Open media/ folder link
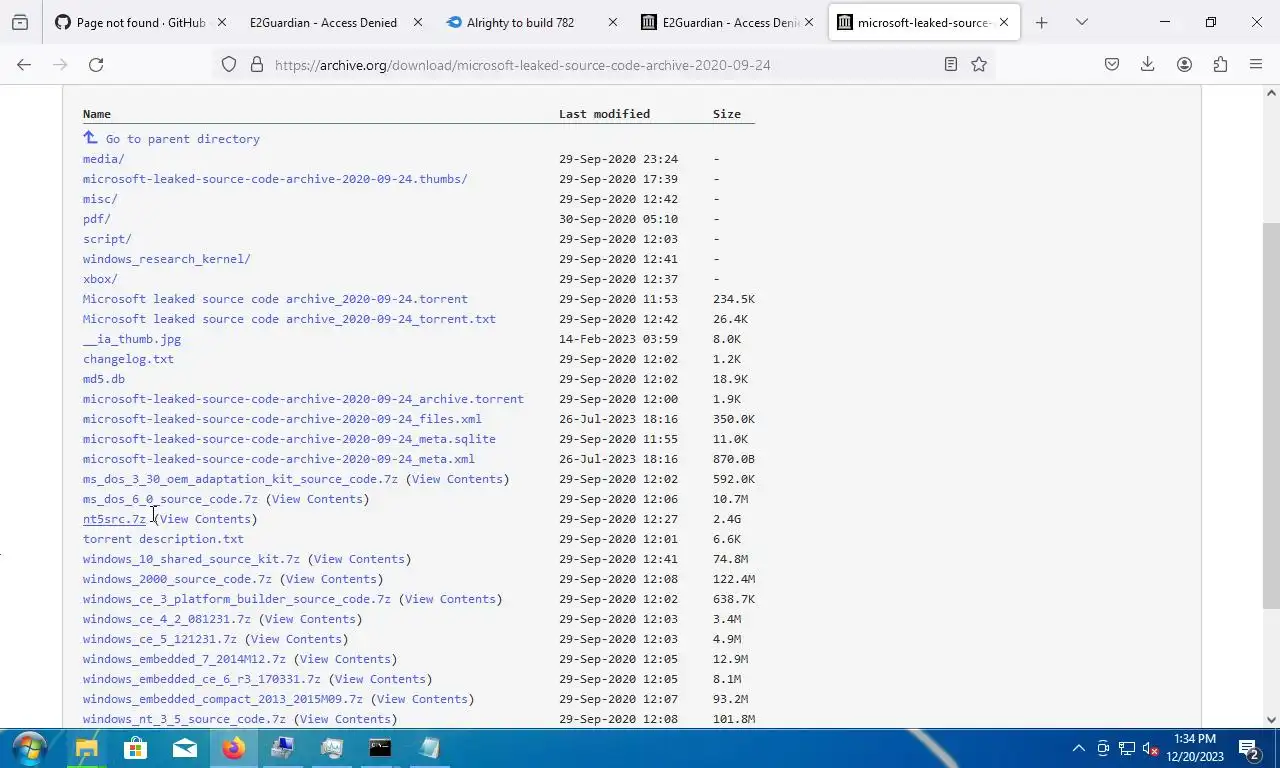The image size is (1280, 768). pos(104,159)
